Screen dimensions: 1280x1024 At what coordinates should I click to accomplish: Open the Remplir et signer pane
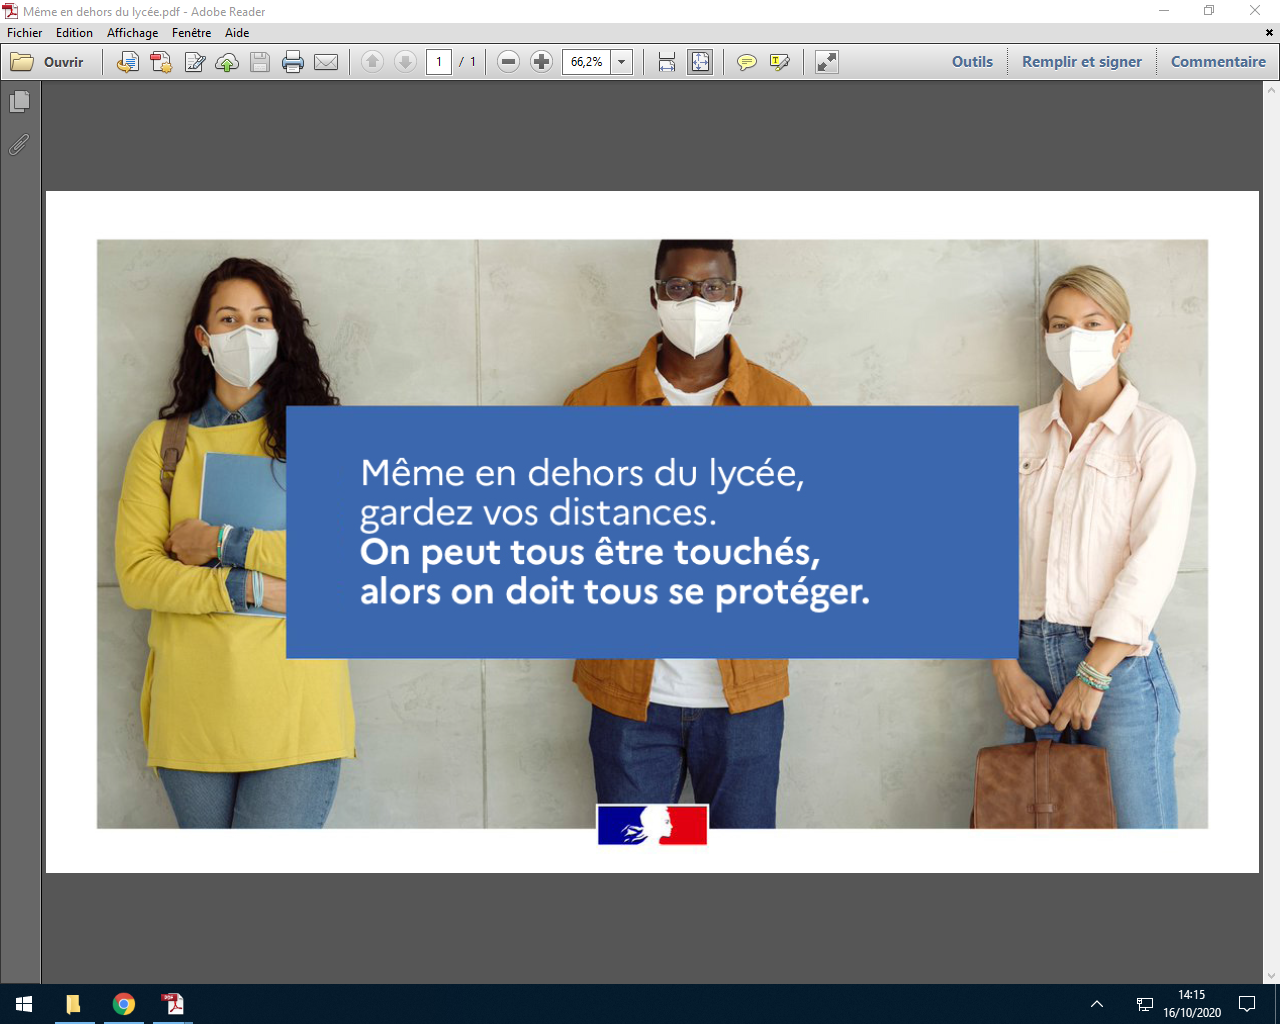[x=1081, y=62]
